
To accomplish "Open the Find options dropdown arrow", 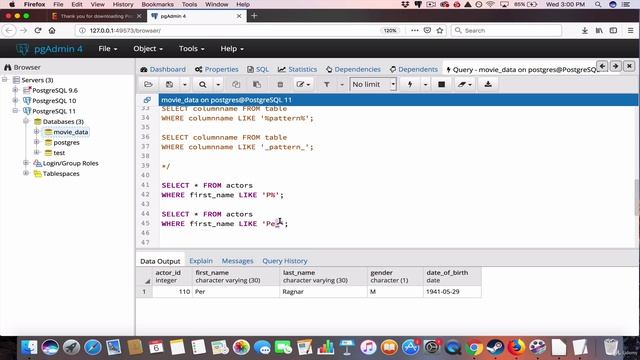I will [x=218, y=84].
